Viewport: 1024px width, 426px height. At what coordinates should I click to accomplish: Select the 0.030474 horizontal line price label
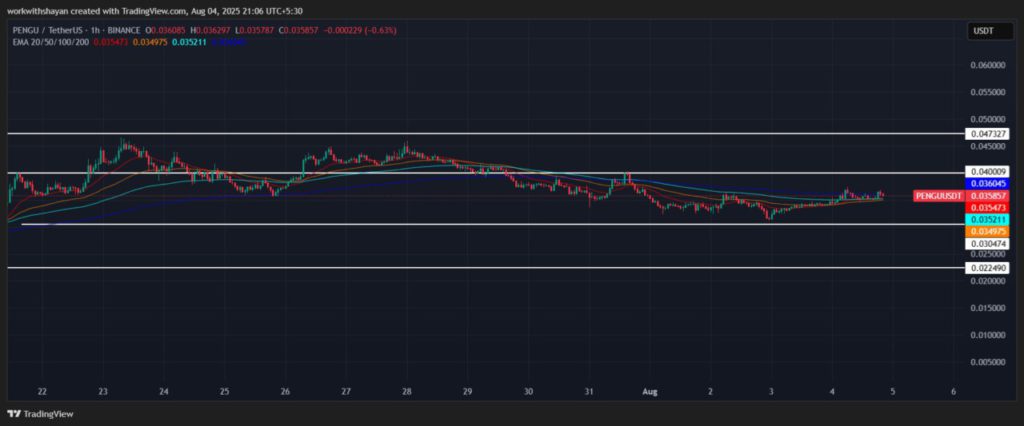pyautogui.click(x=987, y=243)
